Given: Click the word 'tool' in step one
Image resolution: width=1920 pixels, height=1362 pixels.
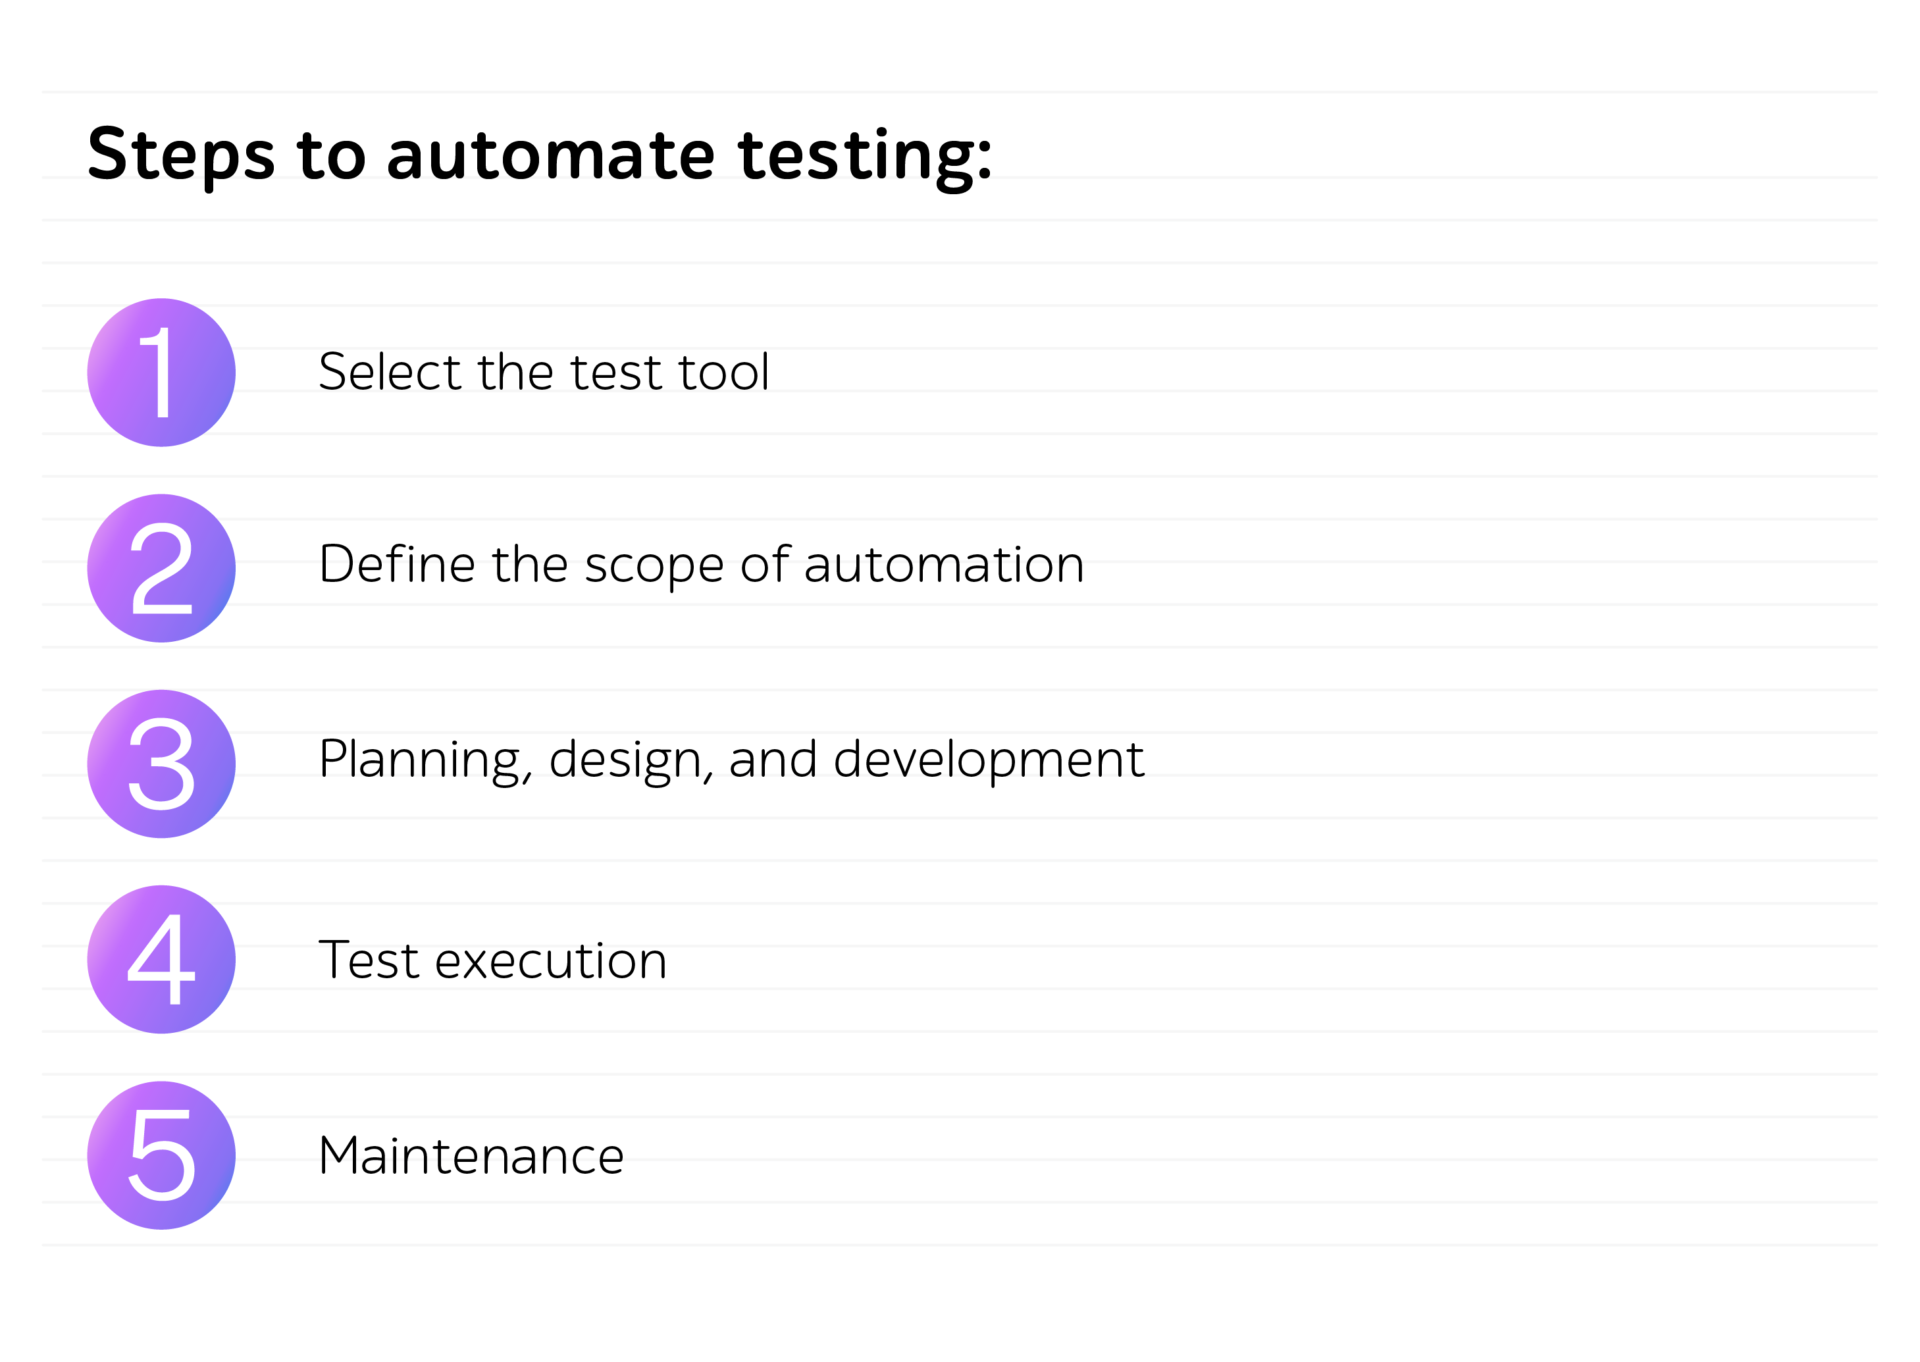Looking at the screenshot, I should tap(724, 372).
